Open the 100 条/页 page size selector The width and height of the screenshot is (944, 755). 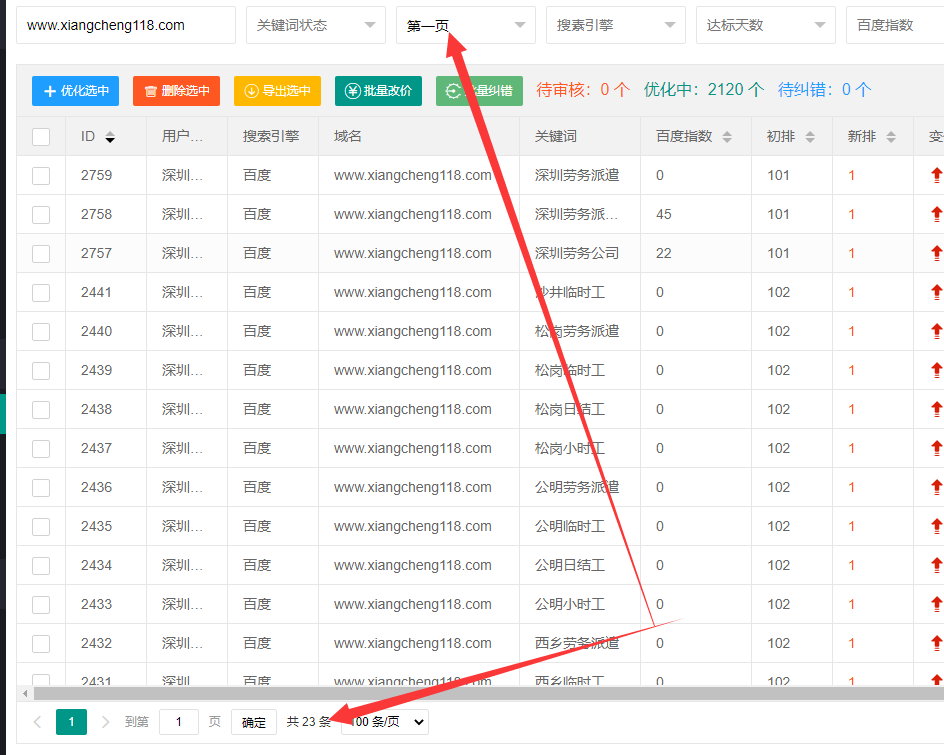(386, 722)
